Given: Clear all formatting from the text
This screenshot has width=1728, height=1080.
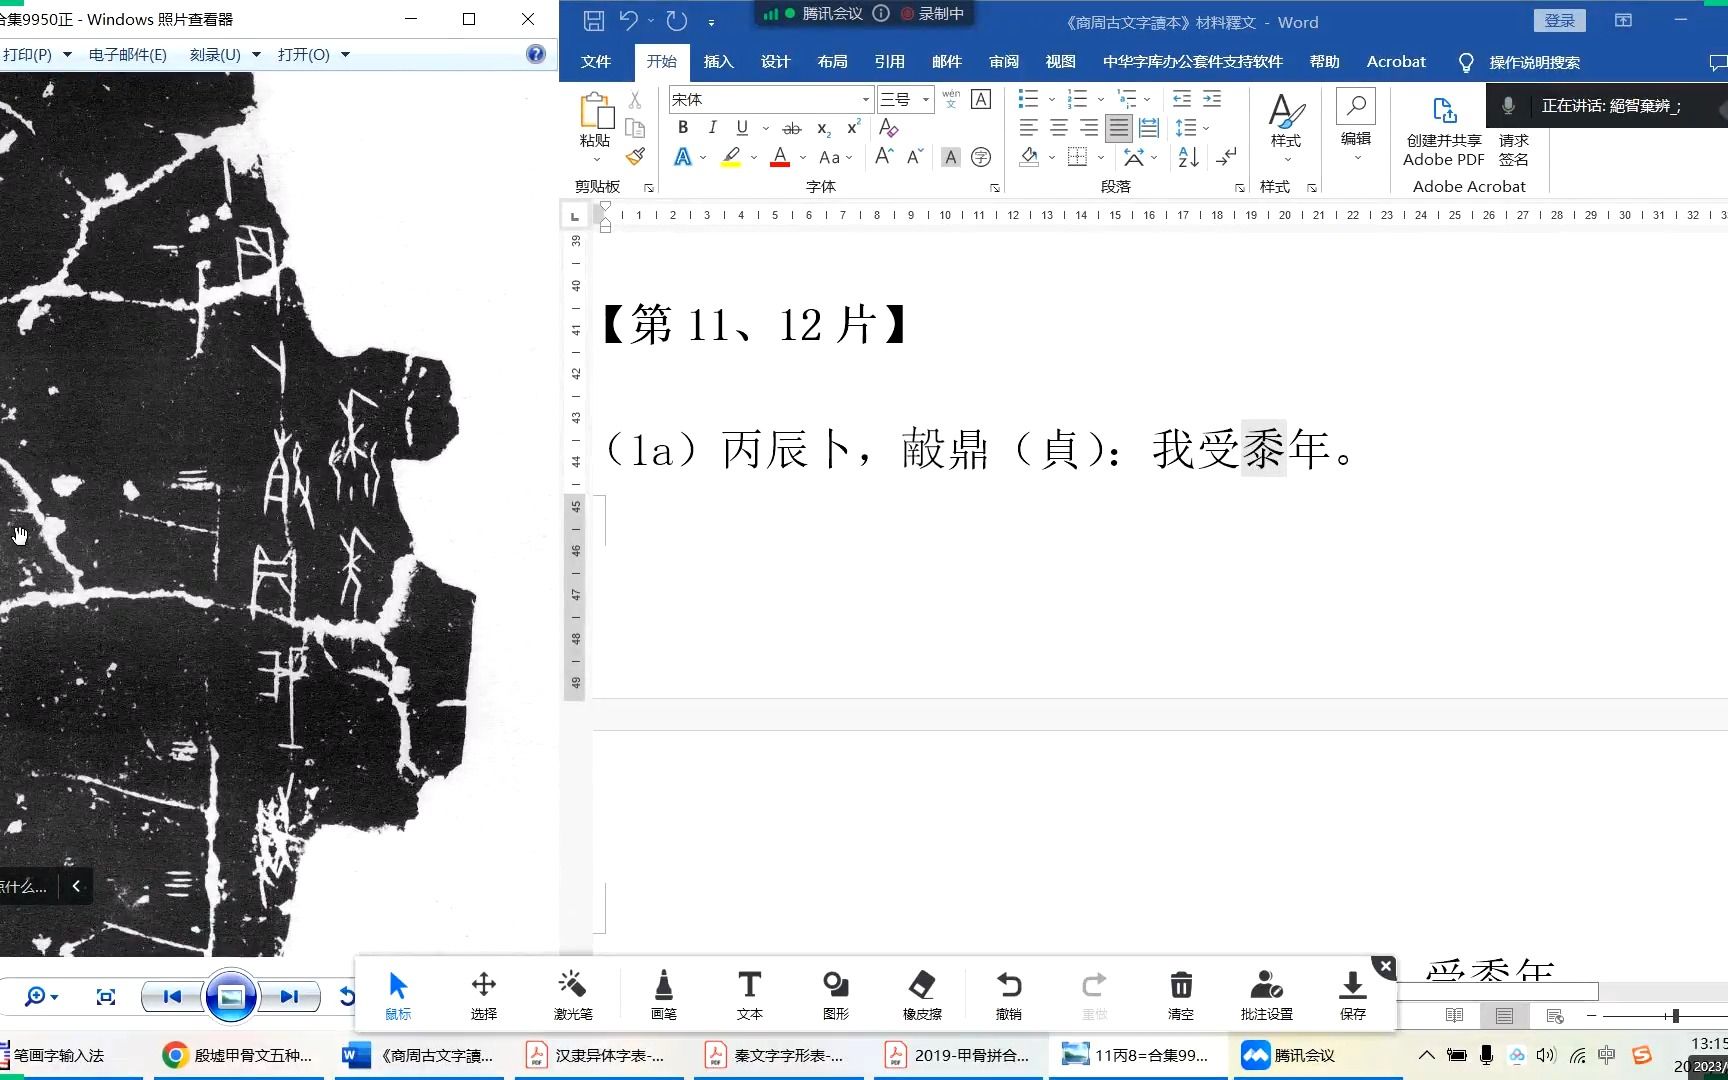Looking at the screenshot, I should [888, 128].
